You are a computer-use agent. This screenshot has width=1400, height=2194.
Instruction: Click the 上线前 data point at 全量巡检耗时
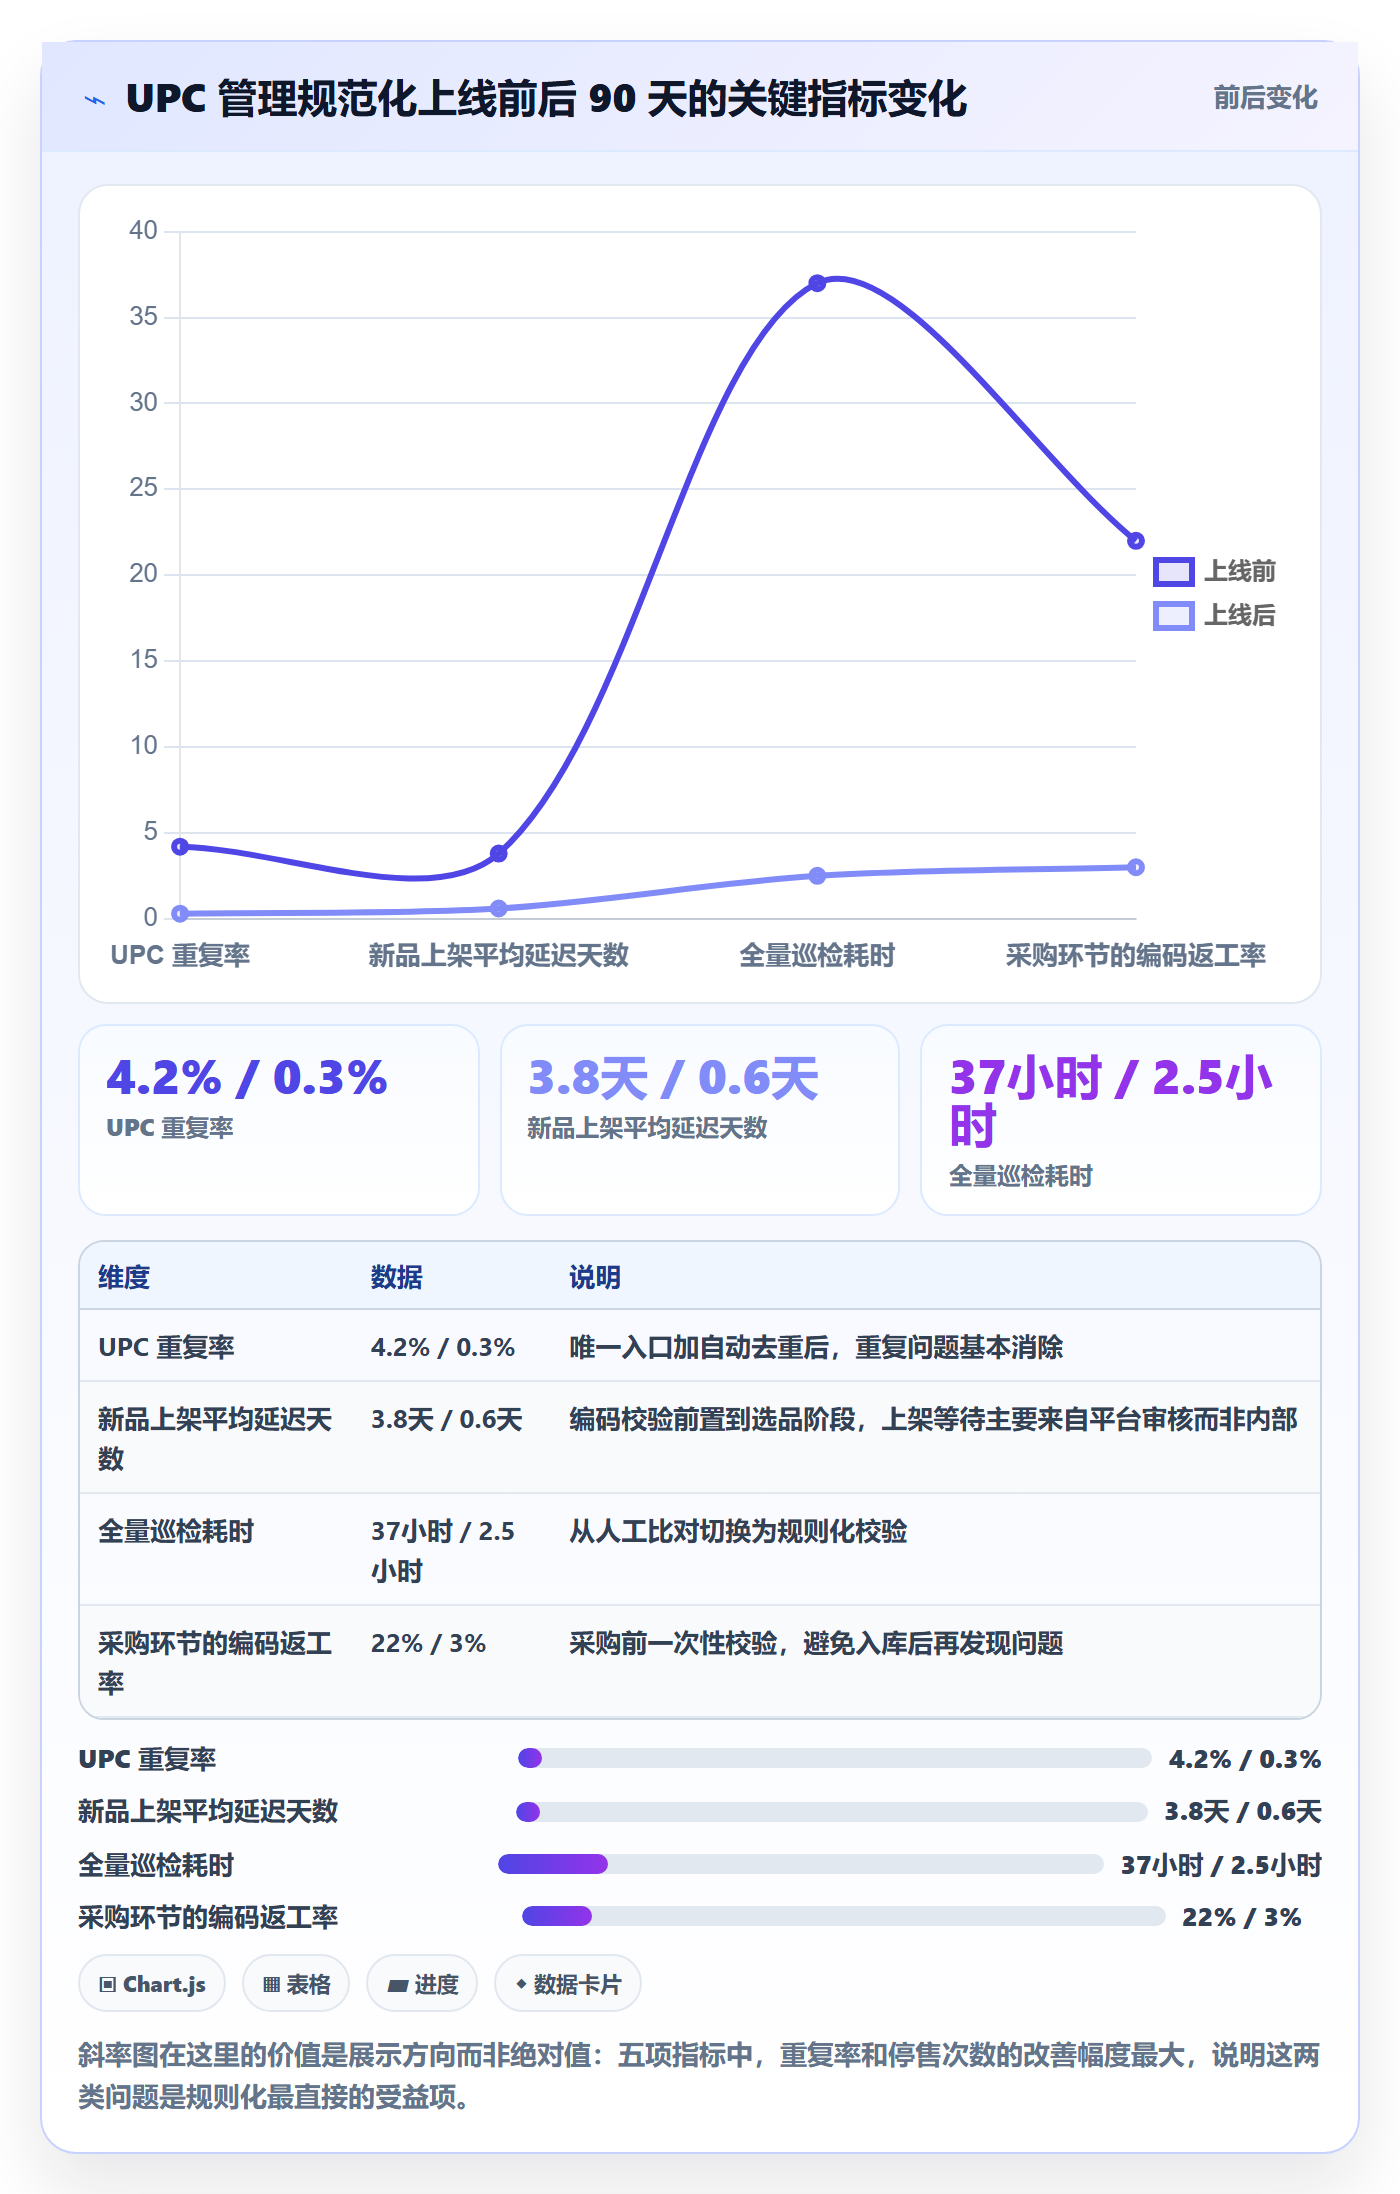pyautogui.click(x=817, y=283)
